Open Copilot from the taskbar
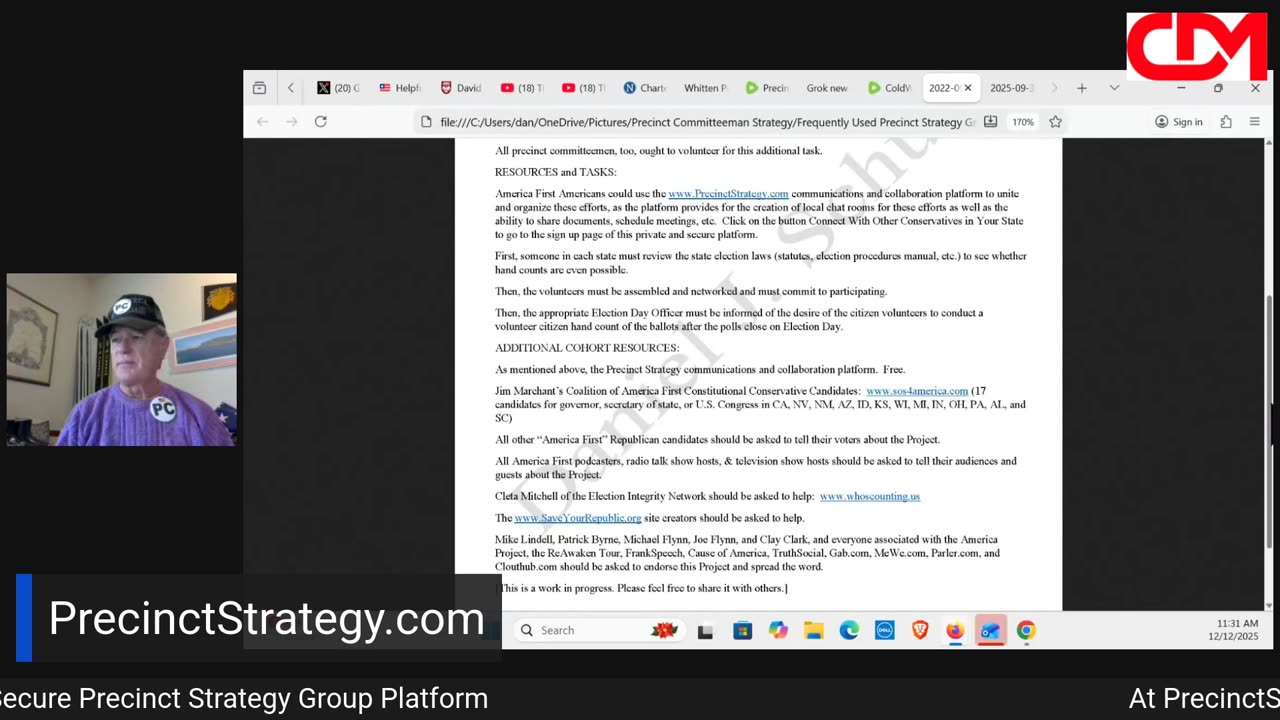The width and height of the screenshot is (1280, 720). 778,630
